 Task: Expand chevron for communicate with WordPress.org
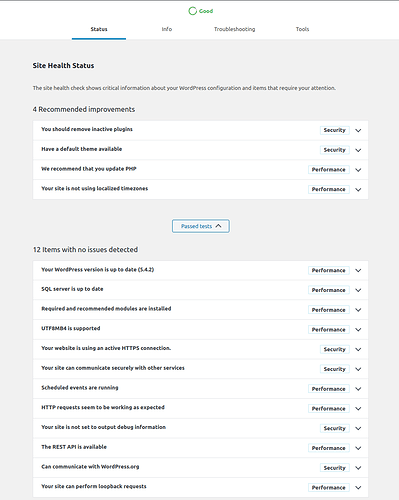(358, 468)
